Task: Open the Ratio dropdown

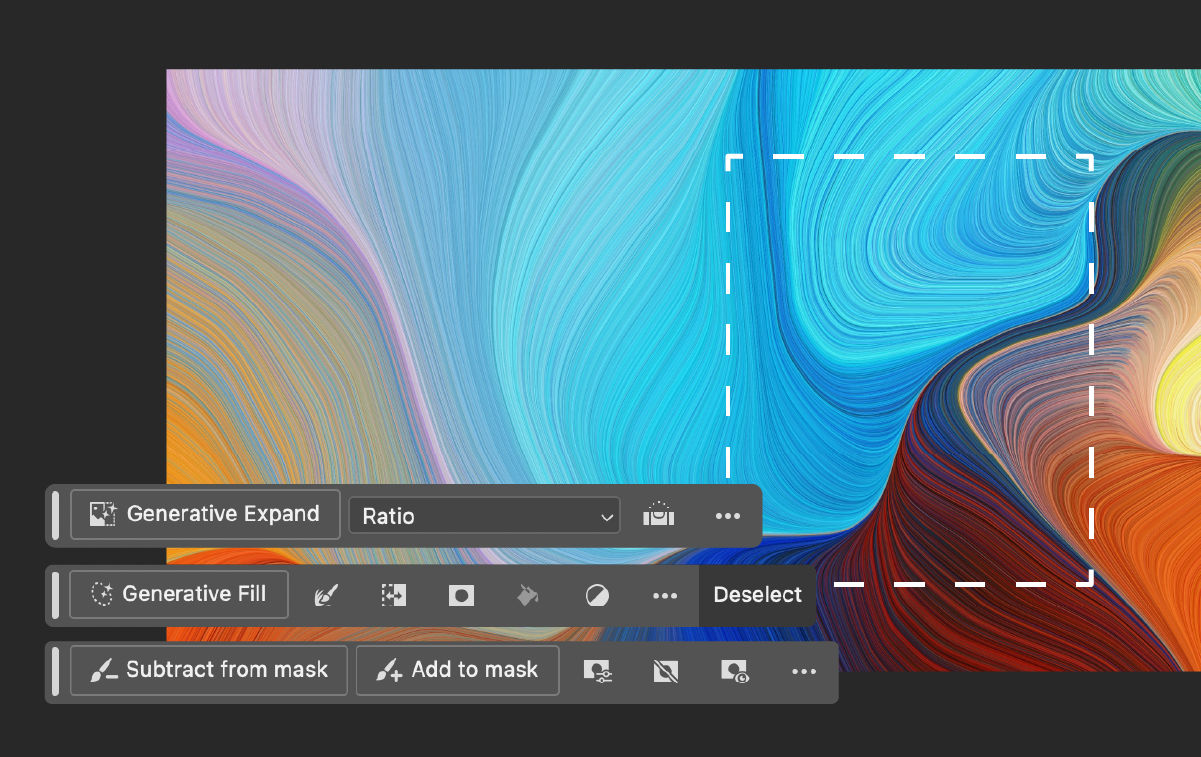Action: click(x=485, y=516)
